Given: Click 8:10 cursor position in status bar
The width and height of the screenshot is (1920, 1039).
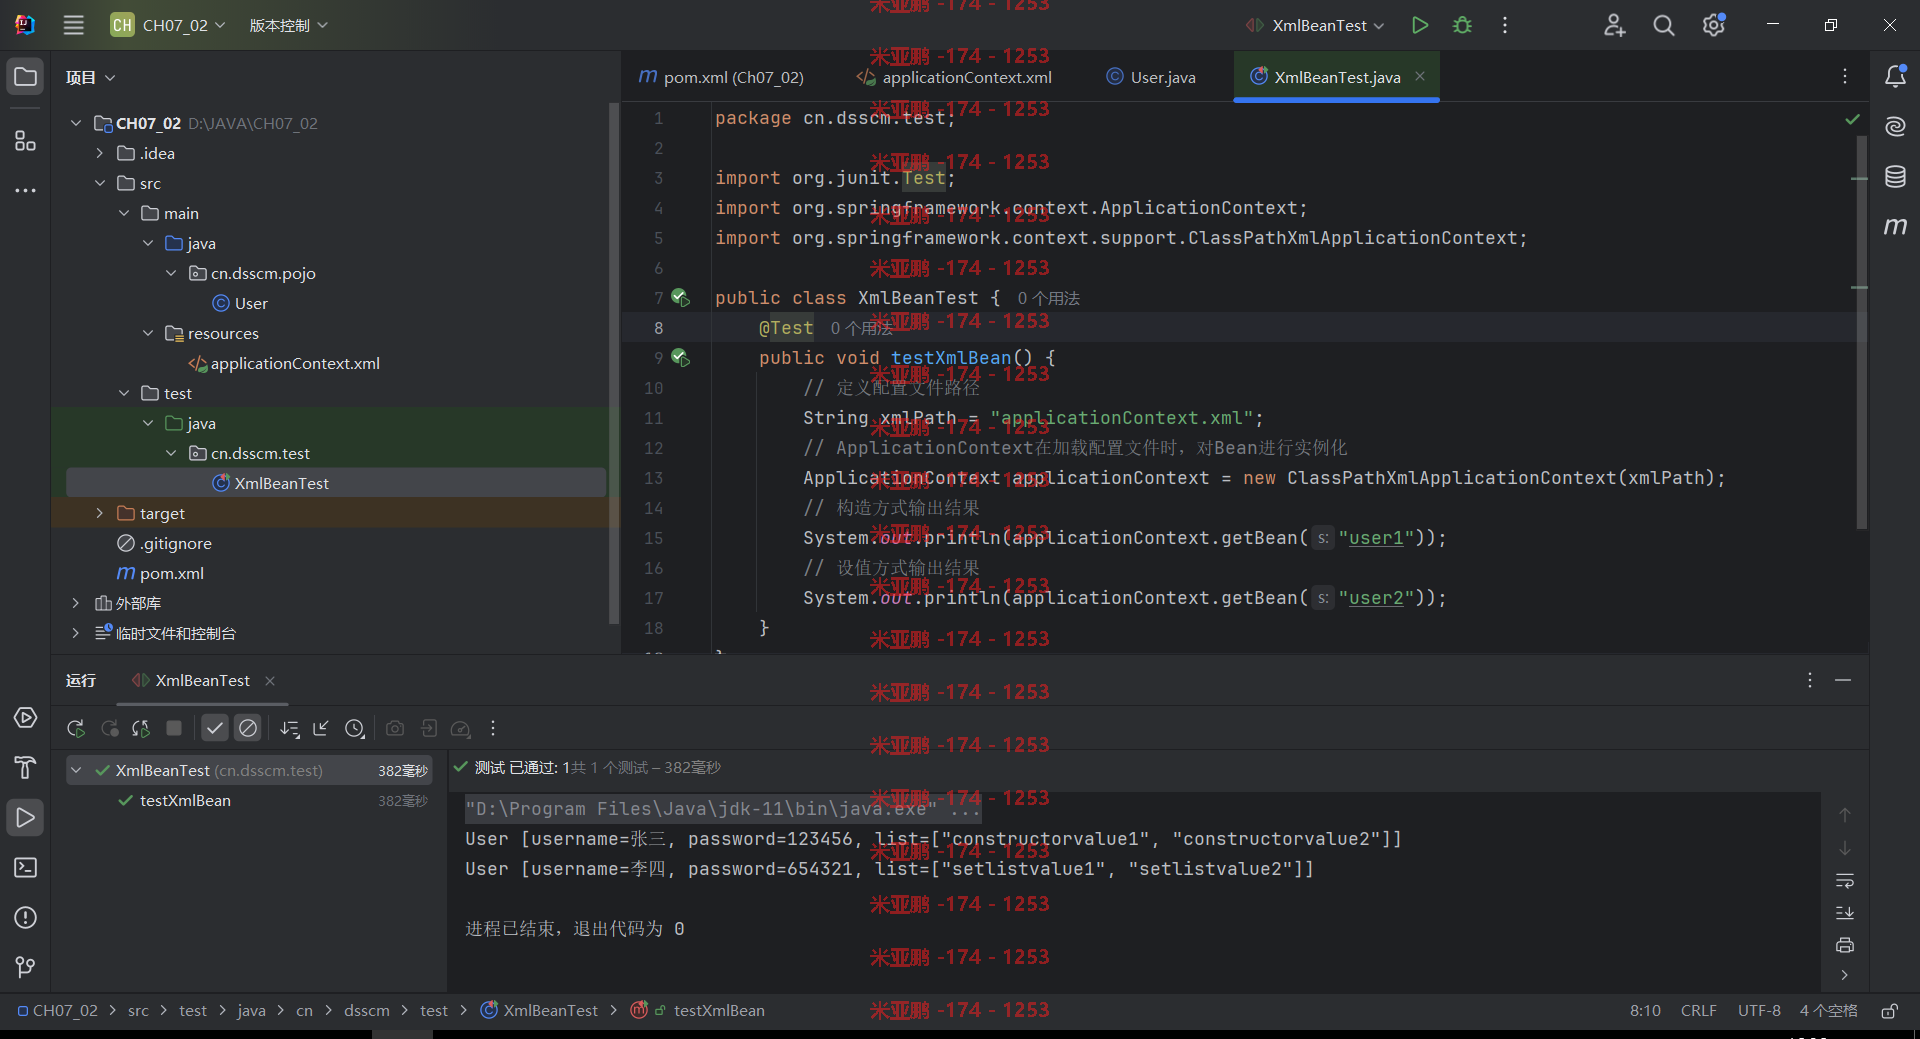Looking at the screenshot, I should (x=1645, y=1011).
